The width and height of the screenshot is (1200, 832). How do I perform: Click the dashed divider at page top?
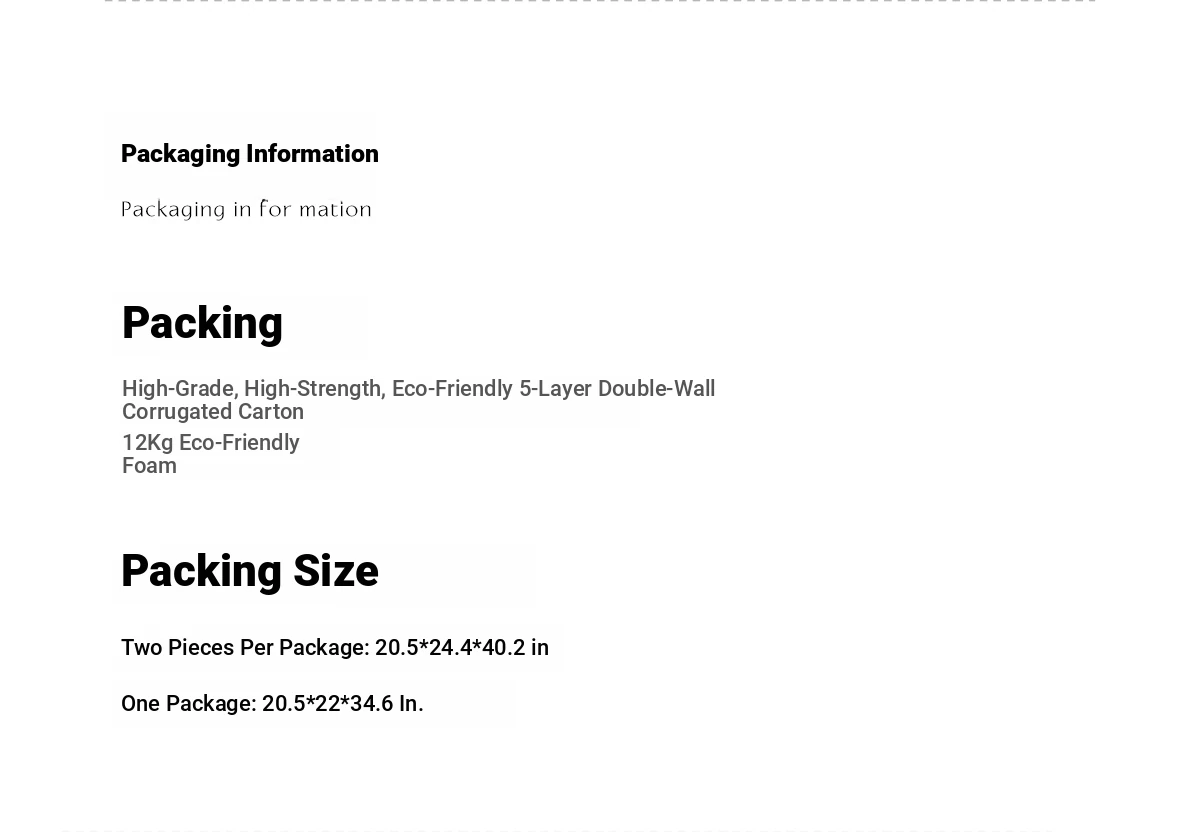600,1
